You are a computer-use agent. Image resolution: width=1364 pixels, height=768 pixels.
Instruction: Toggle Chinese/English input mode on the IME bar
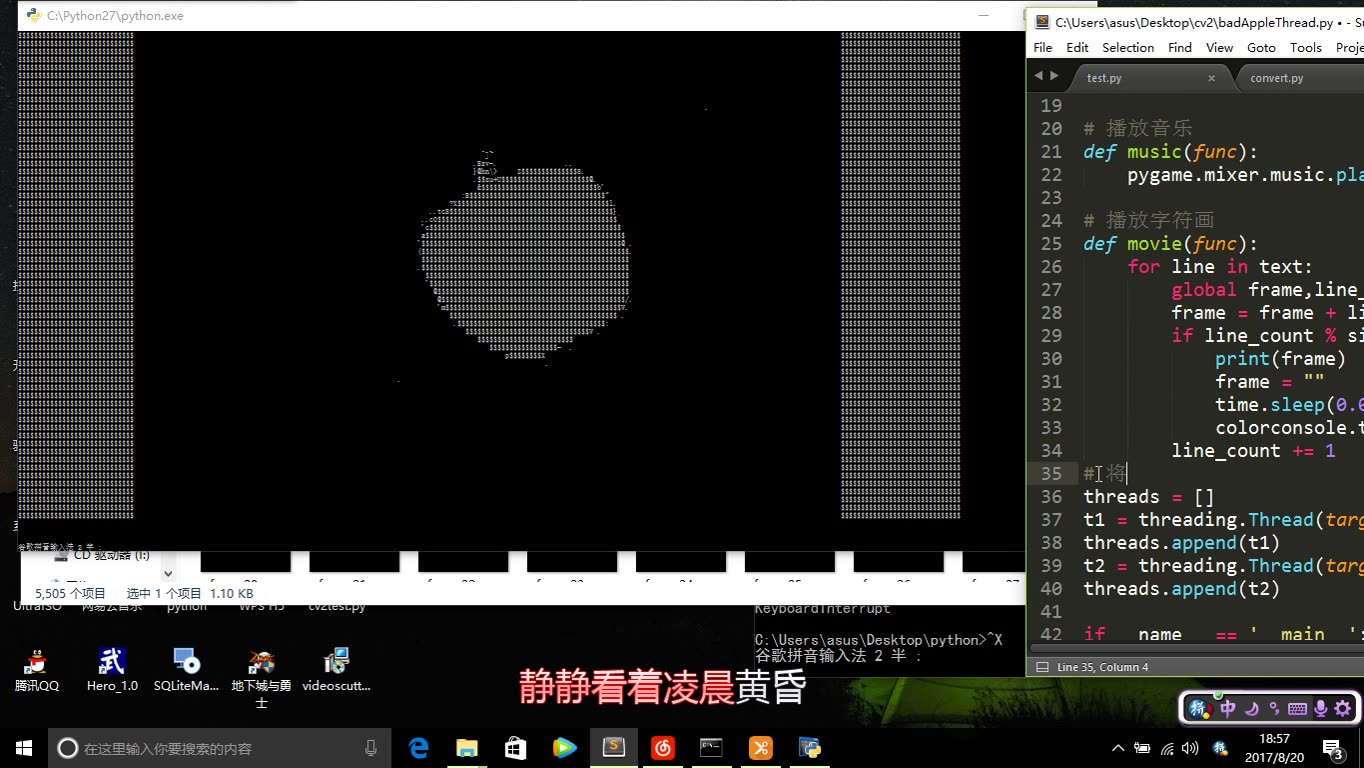pos(1228,709)
